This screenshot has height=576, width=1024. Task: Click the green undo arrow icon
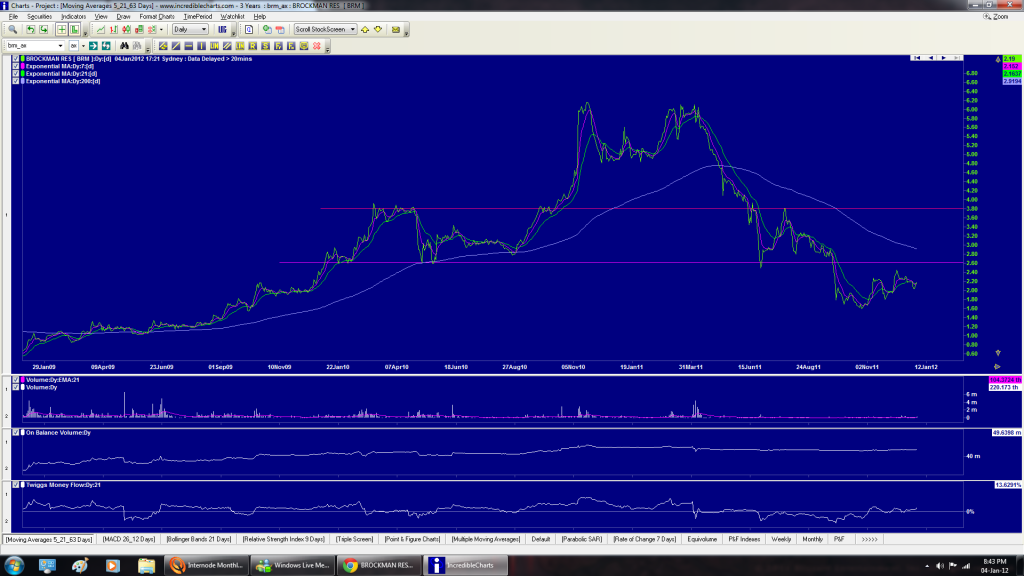[x=31, y=29]
